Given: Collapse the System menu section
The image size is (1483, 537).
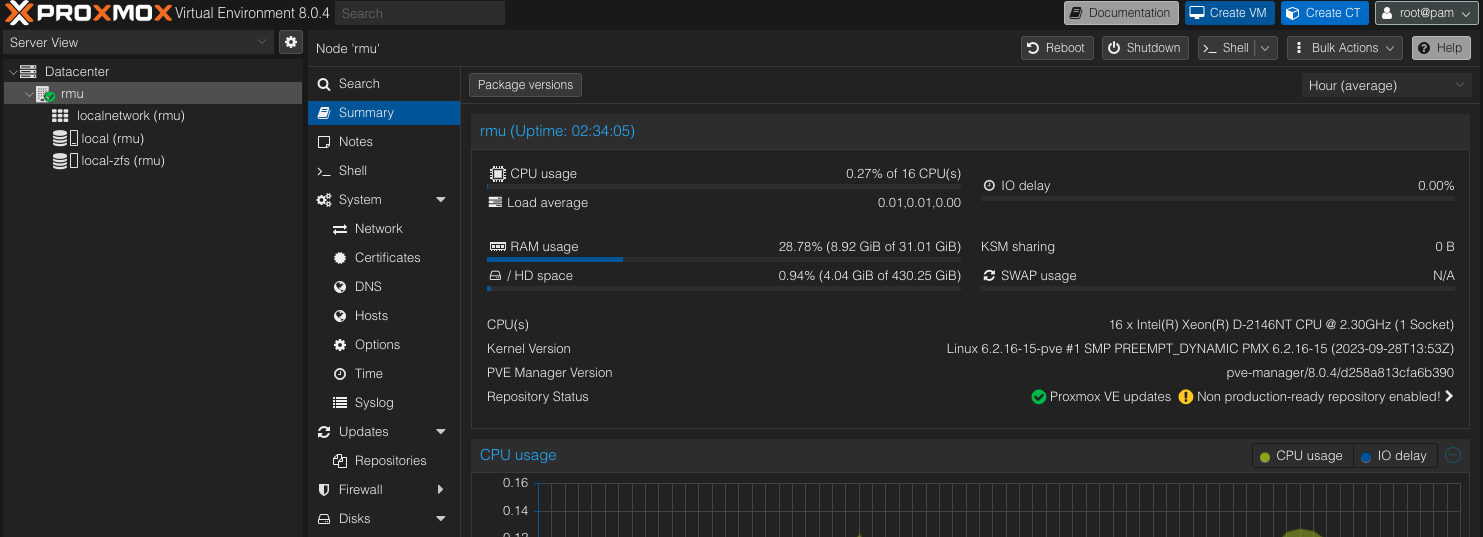Looking at the screenshot, I should tap(441, 200).
